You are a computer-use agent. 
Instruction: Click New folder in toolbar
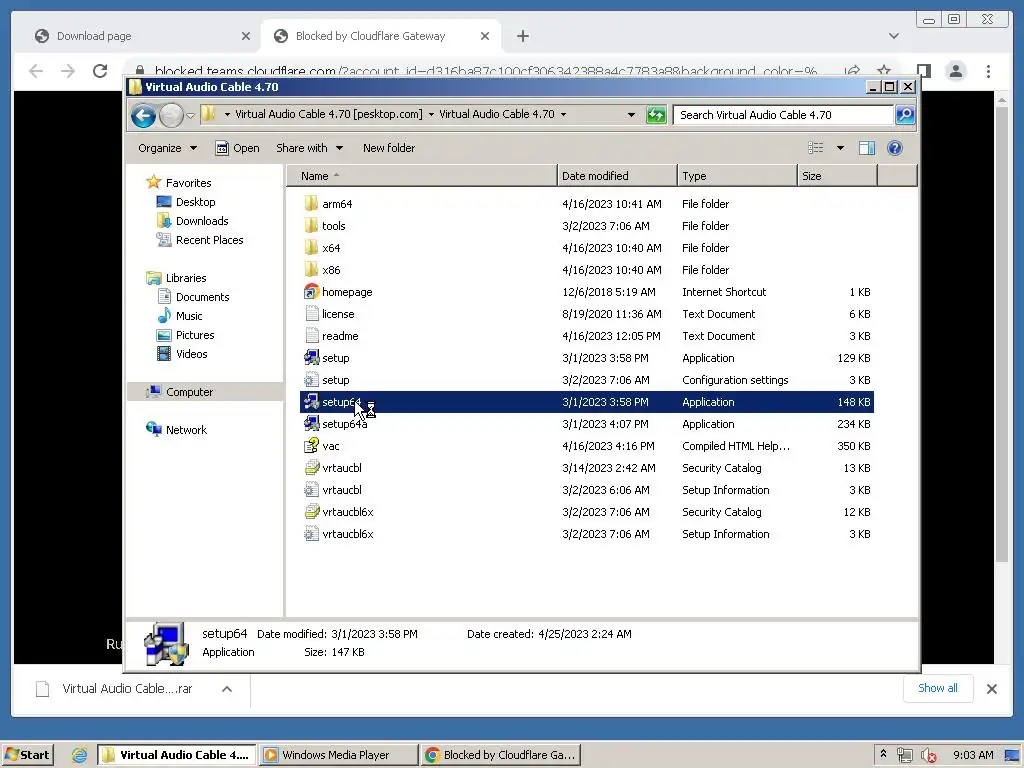[x=389, y=148]
